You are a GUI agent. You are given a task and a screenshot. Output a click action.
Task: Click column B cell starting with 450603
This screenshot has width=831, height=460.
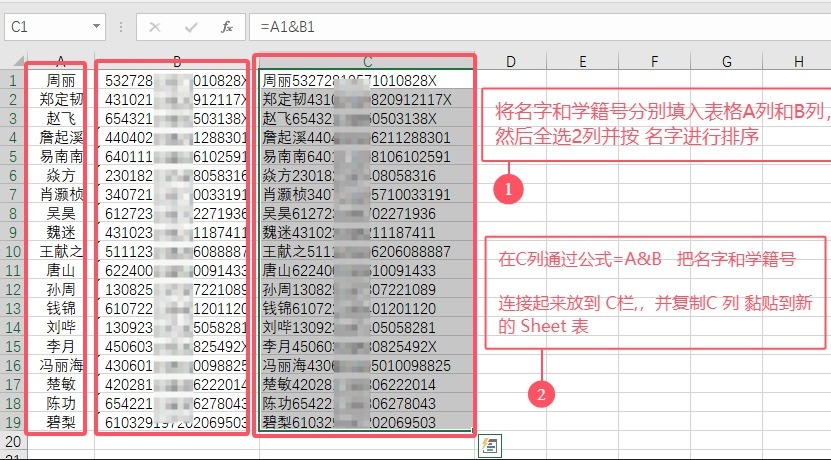176,347
